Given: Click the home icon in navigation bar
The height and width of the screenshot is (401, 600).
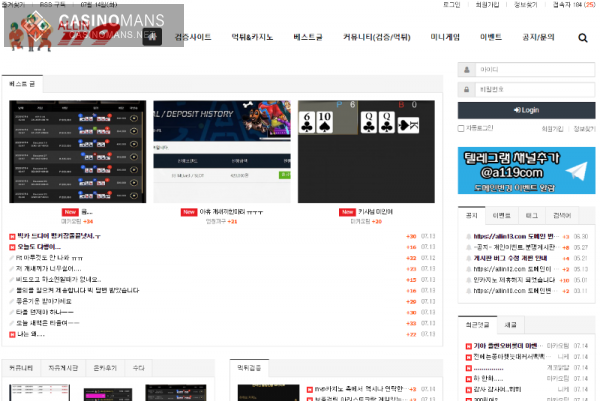Looking at the screenshot, I should [x=151, y=38].
